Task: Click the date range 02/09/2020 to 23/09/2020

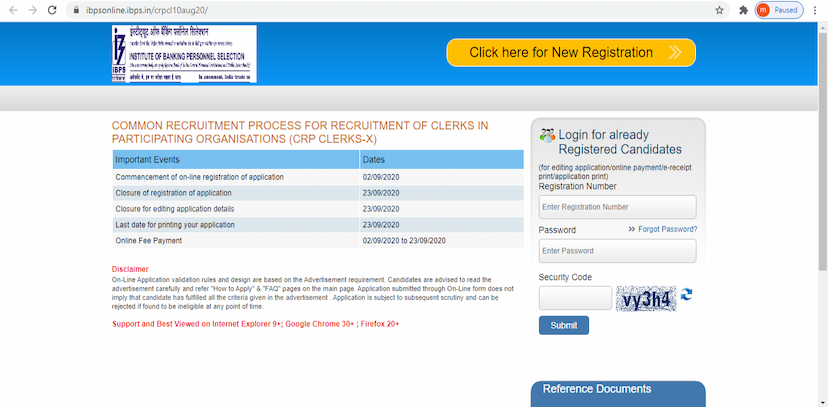Action: tap(404, 241)
